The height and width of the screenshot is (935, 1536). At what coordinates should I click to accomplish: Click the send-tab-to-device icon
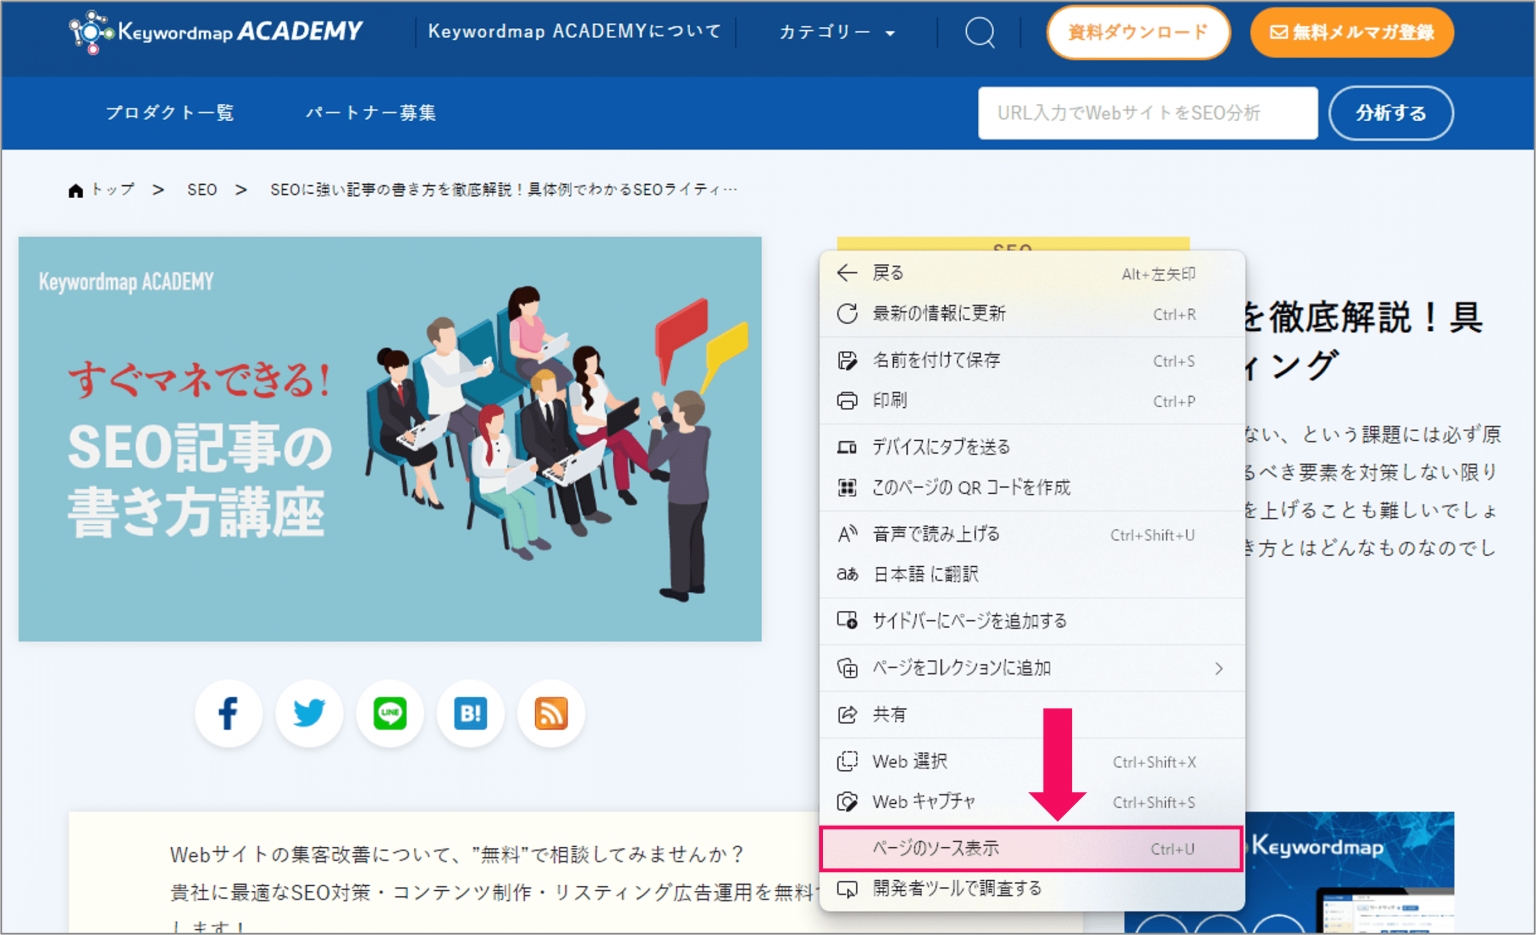pyautogui.click(x=847, y=447)
